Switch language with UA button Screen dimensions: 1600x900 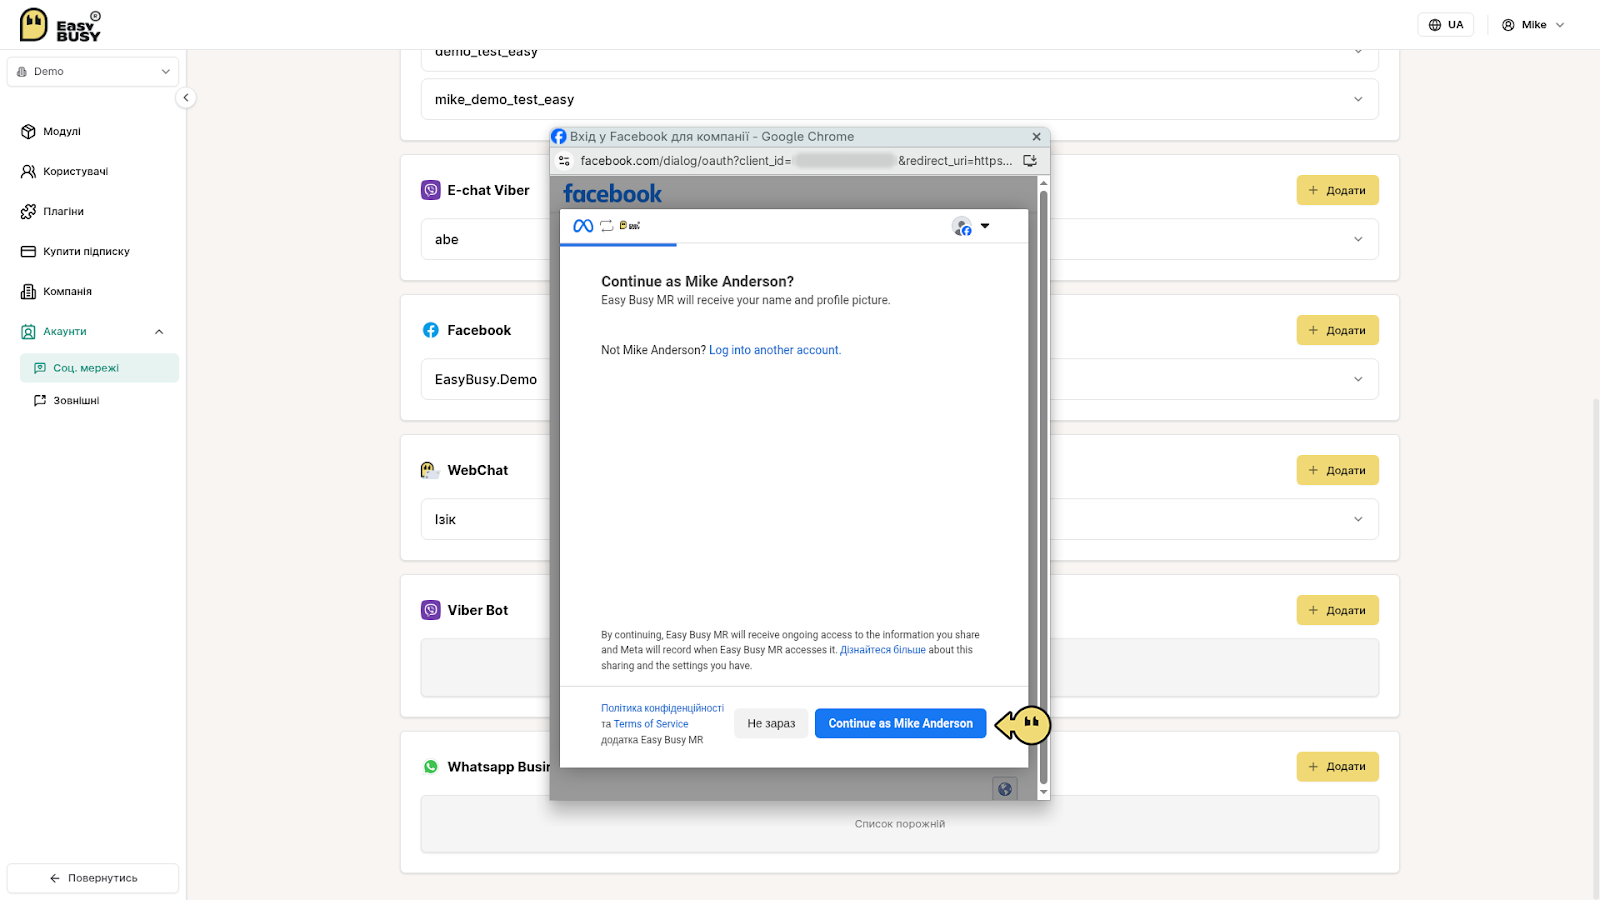[x=1445, y=25]
